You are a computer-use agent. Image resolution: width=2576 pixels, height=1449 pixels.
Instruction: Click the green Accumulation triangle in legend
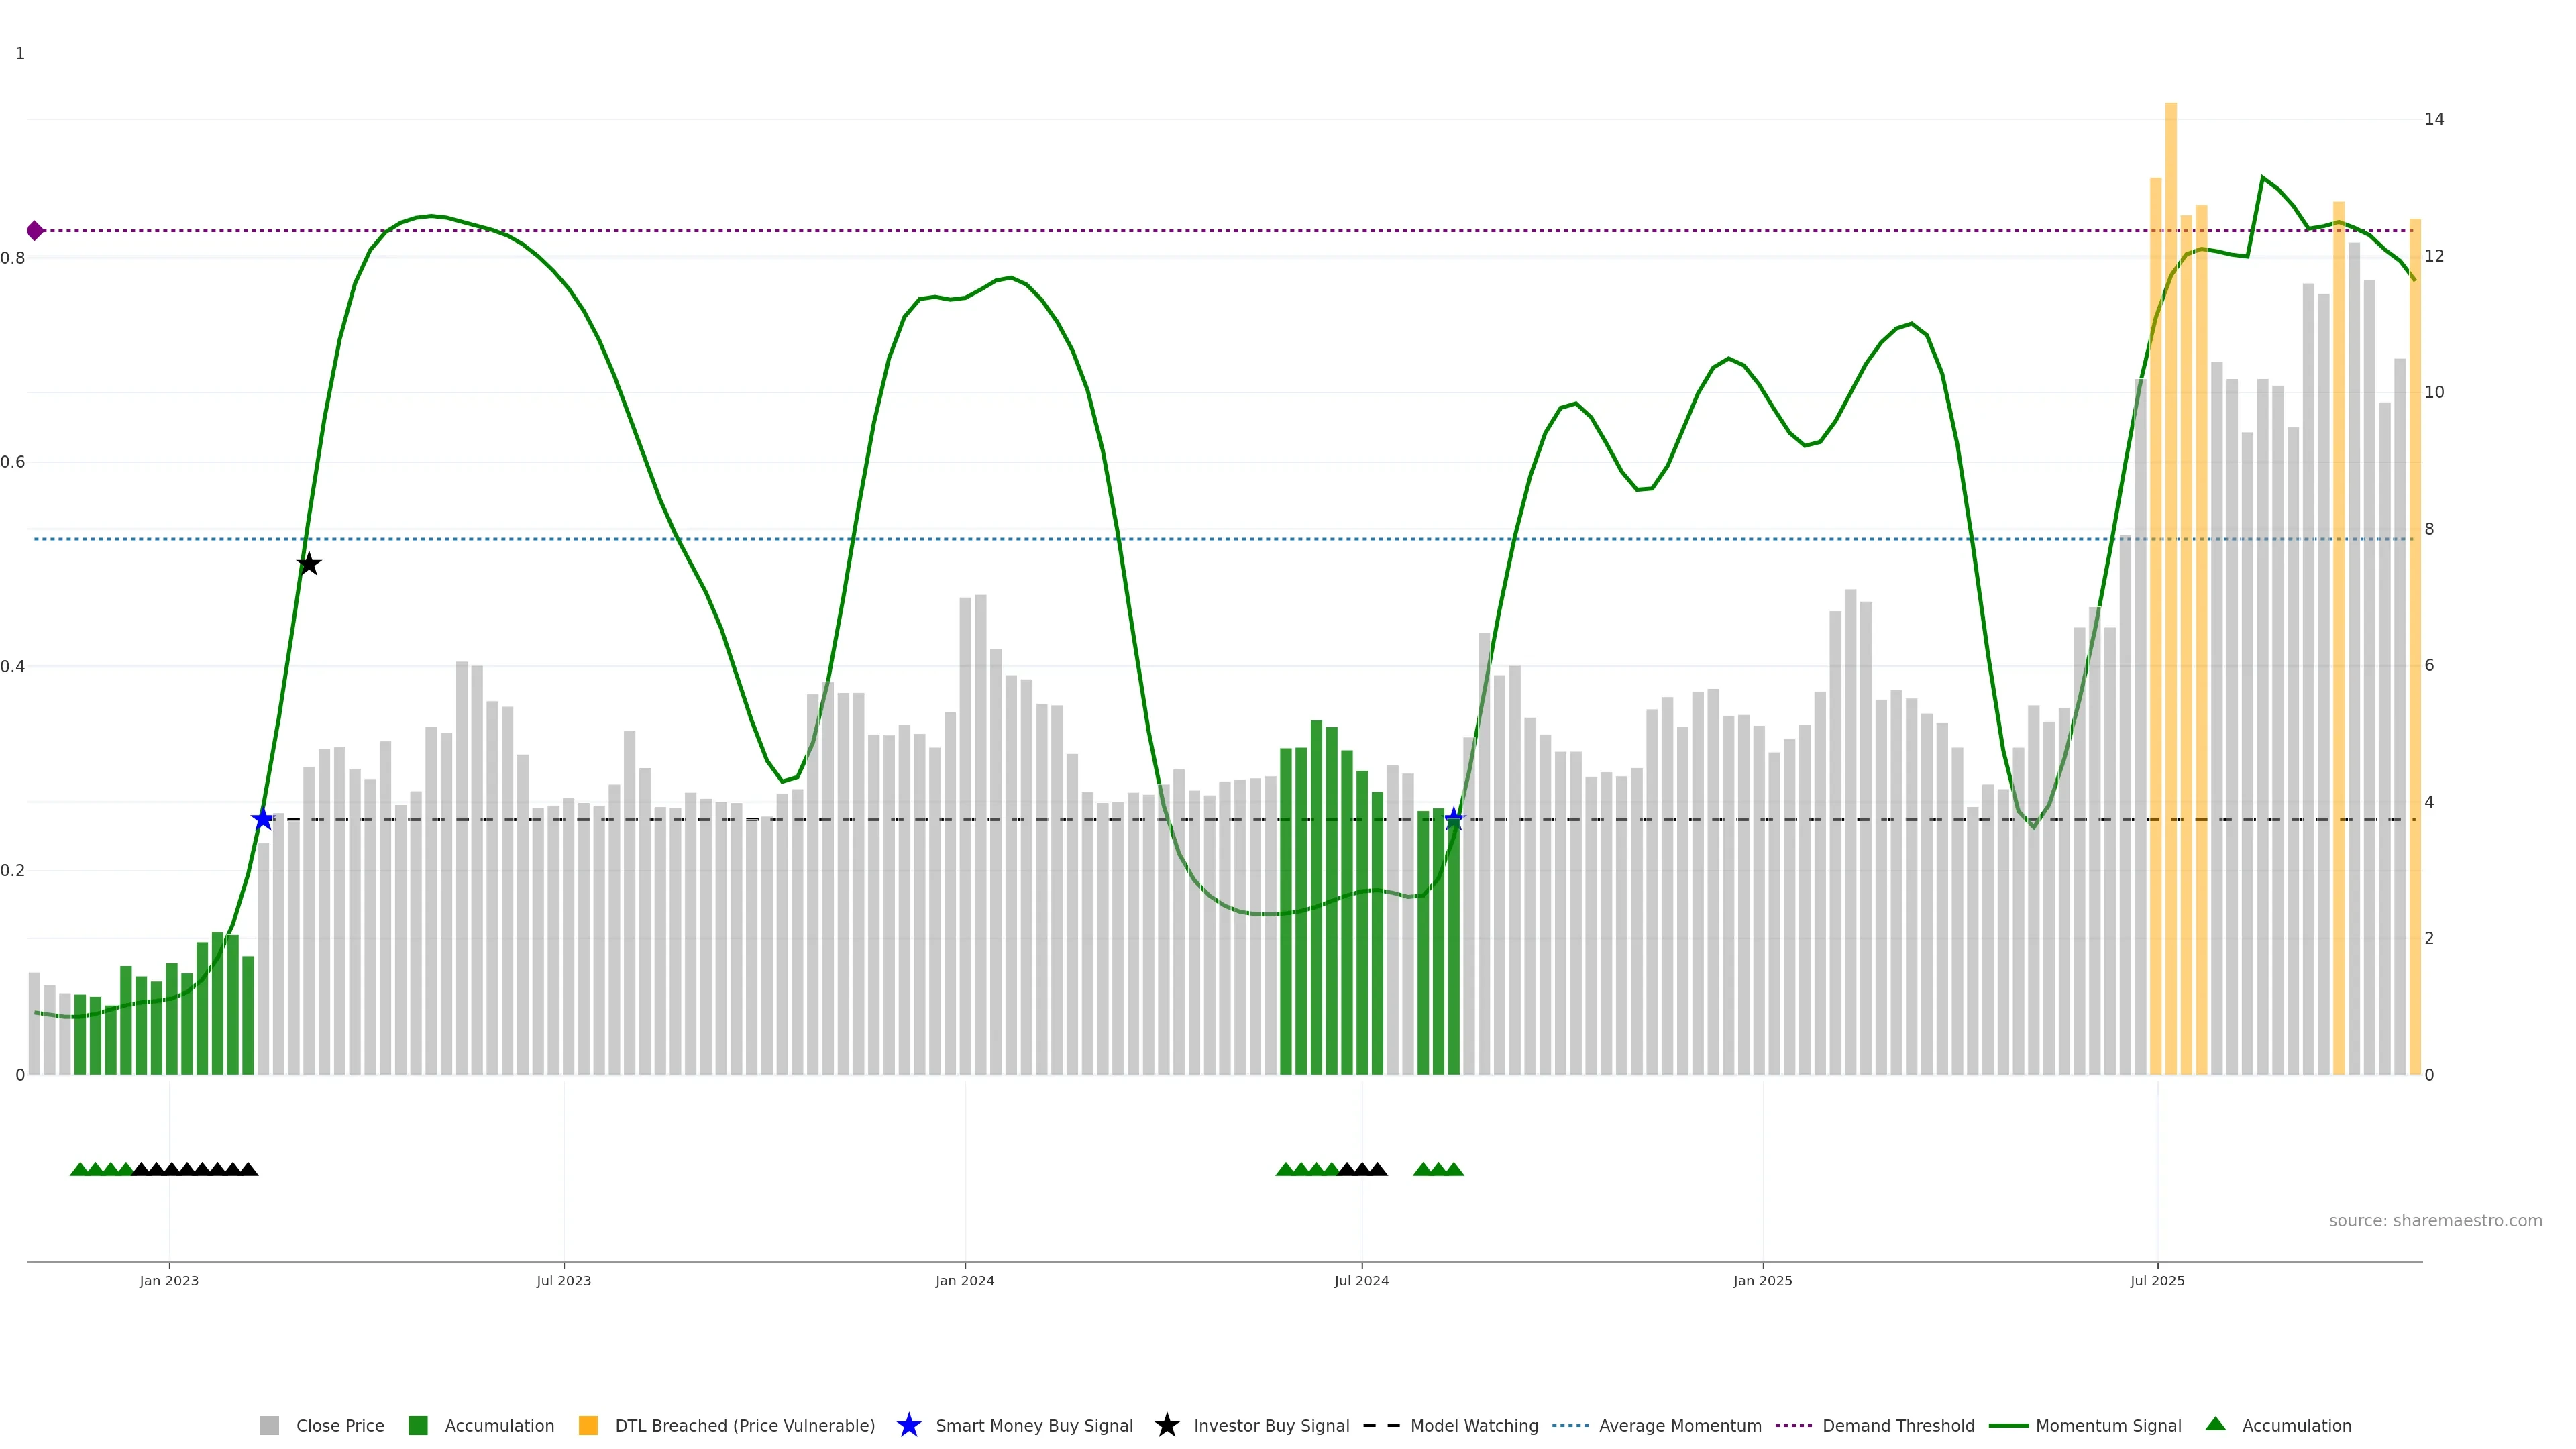pyautogui.click(x=2215, y=1424)
